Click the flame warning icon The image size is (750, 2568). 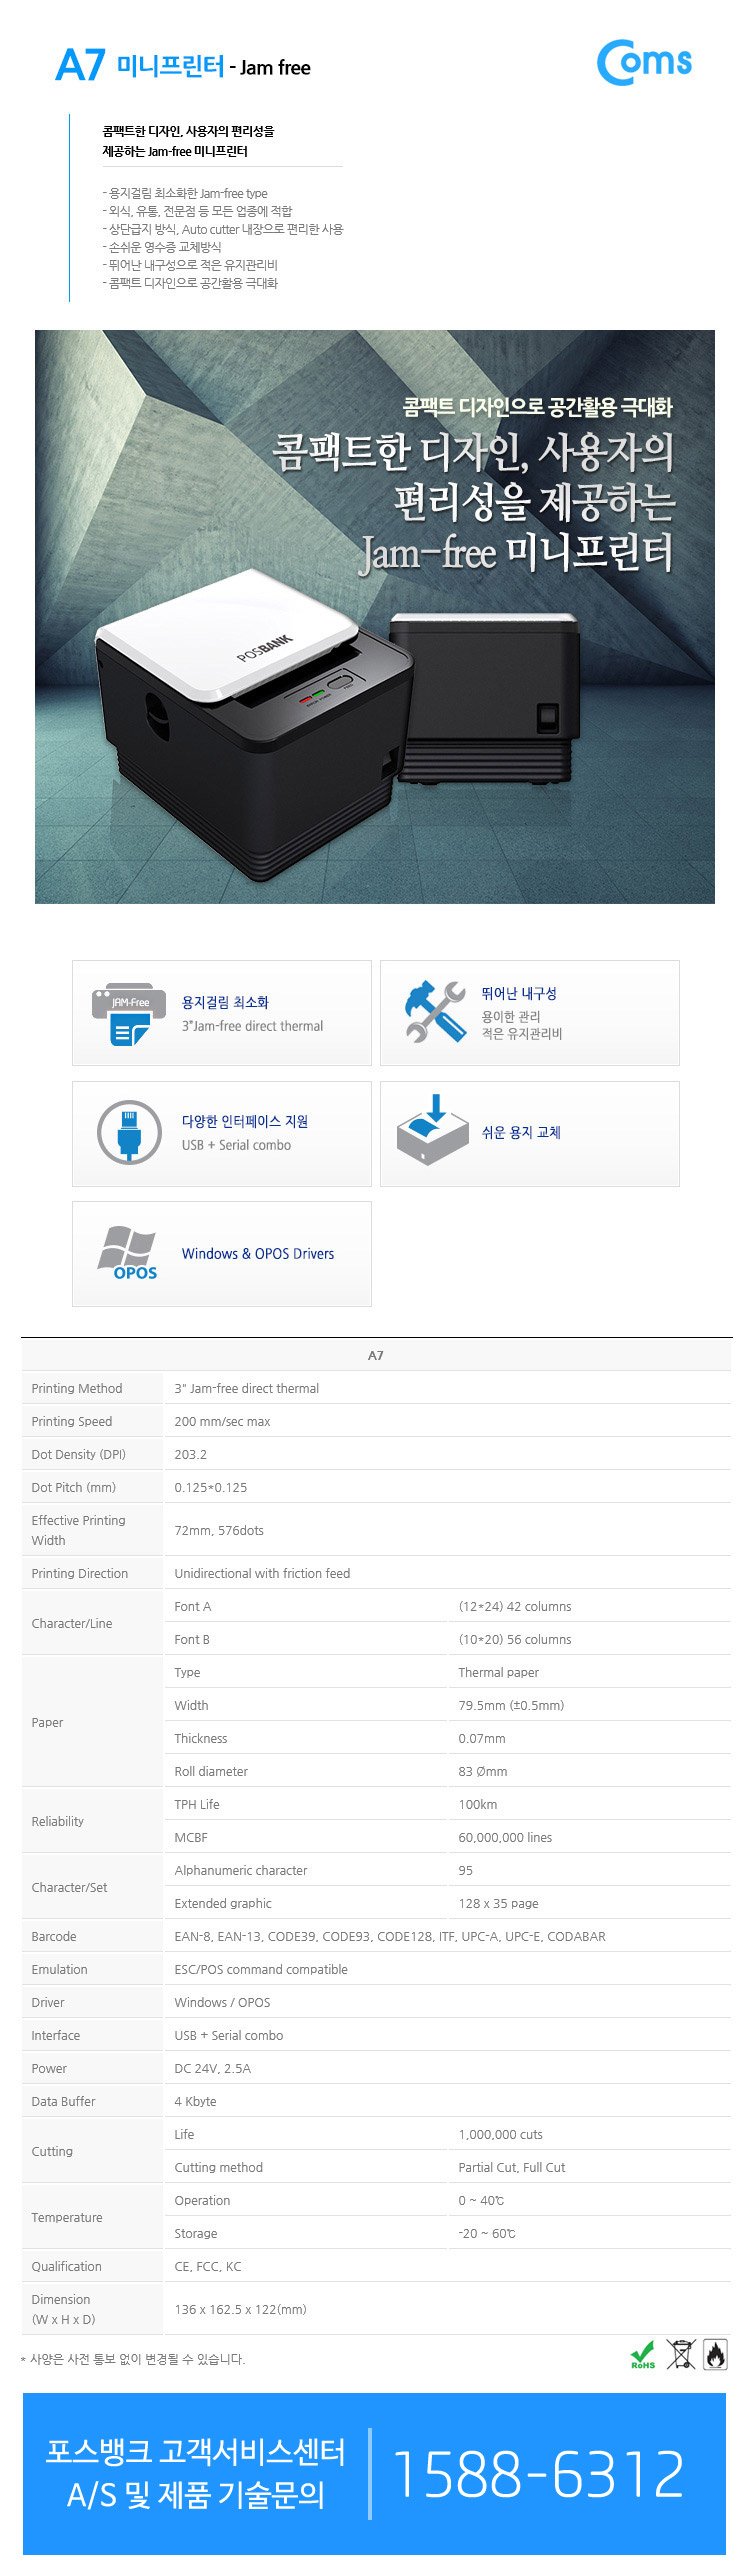pyautogui.click(x=715, y=2355)
